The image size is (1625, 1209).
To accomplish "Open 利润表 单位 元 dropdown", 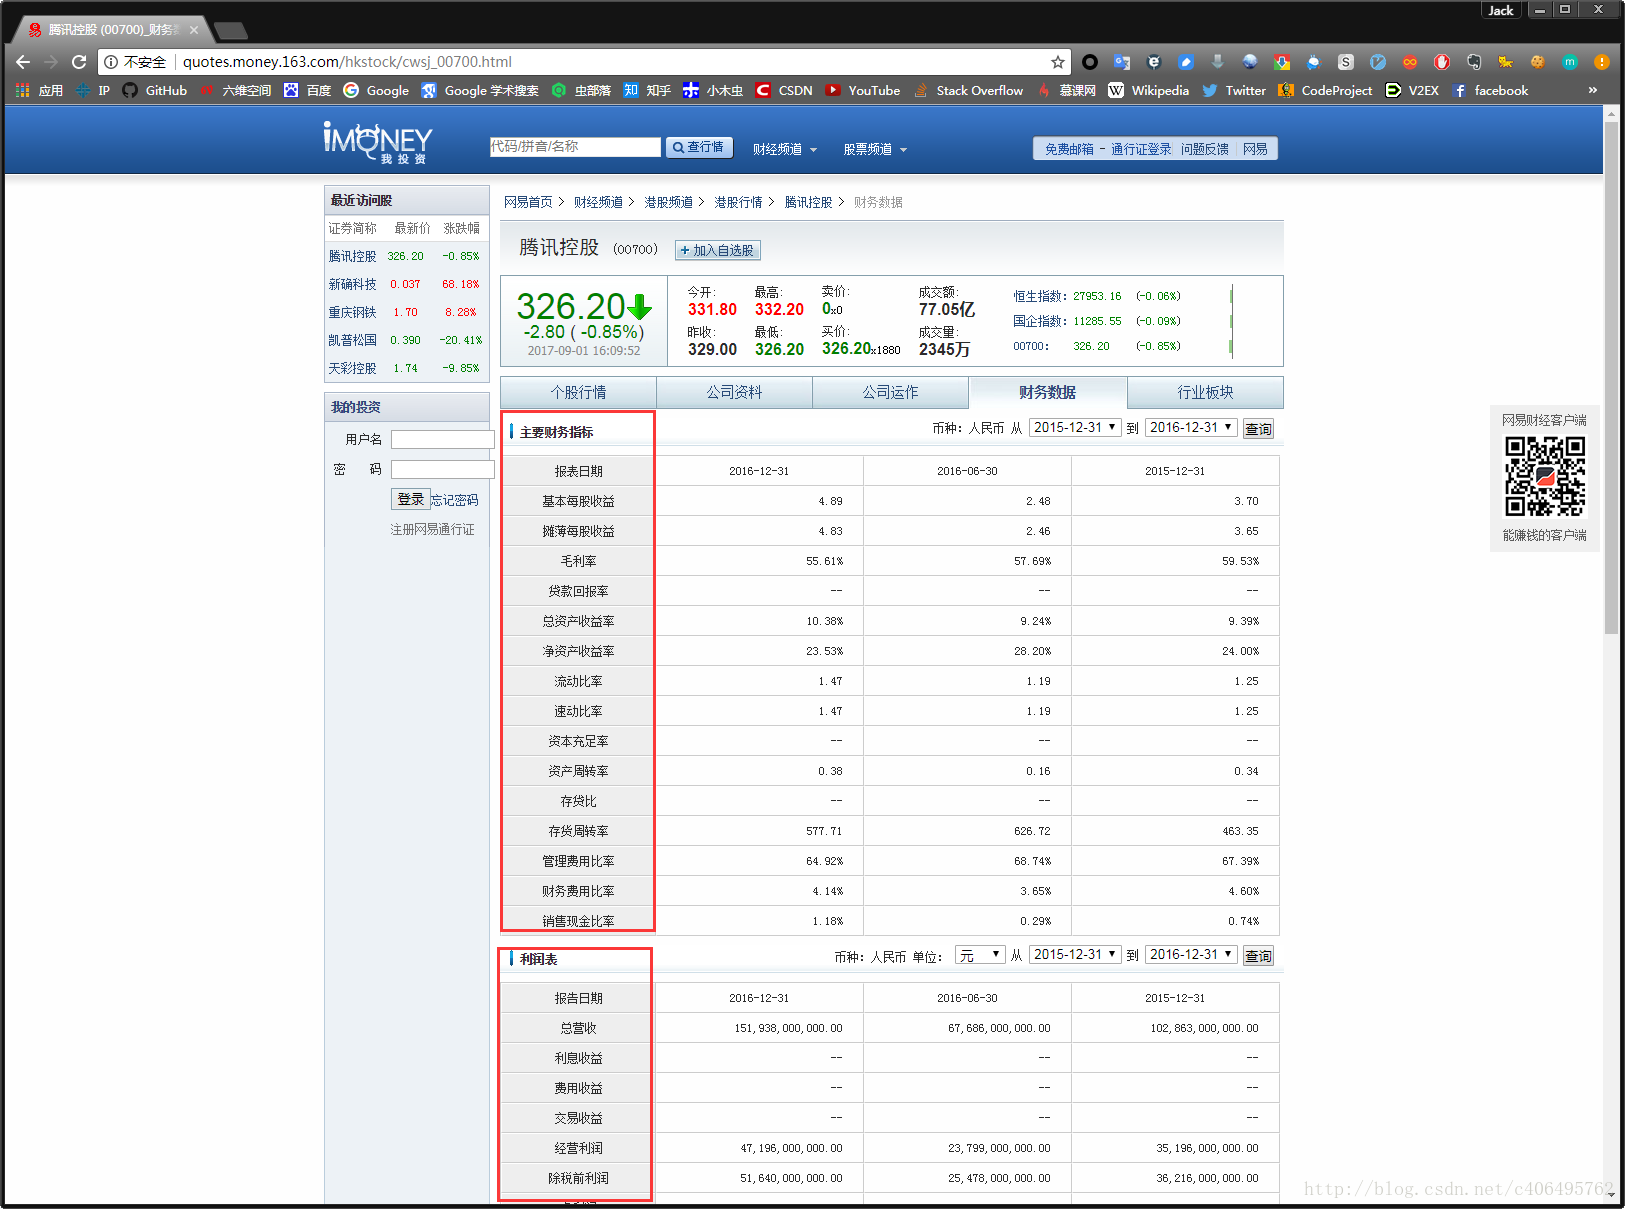I will [980, 955].
